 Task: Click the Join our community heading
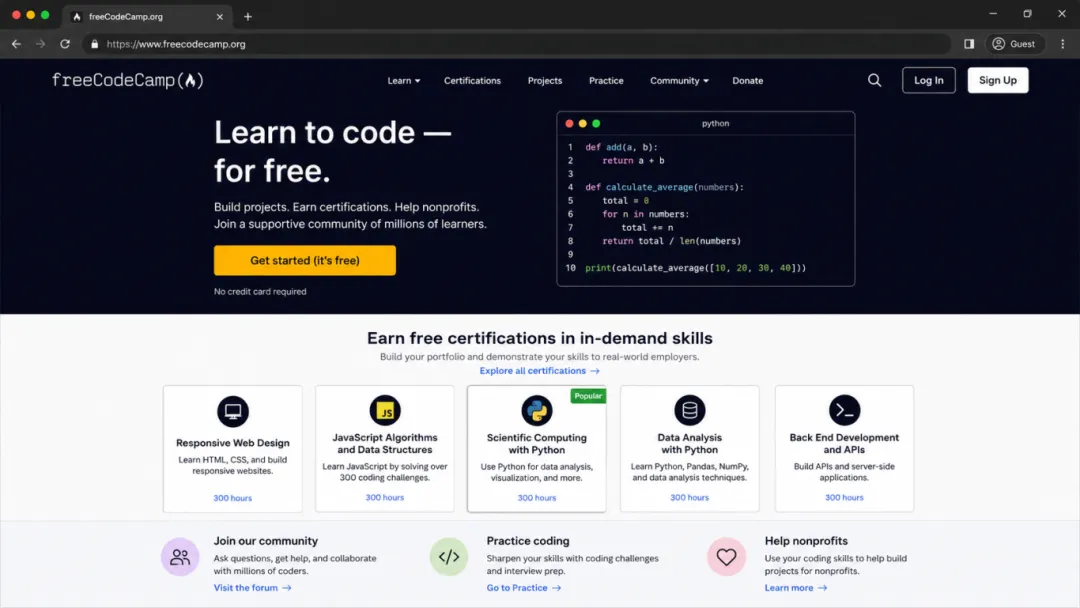point(266,541)
